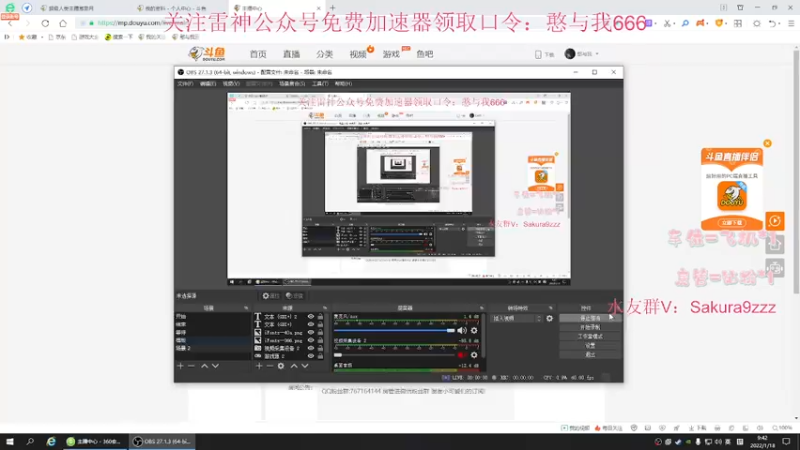Add a new scene with plus icon
Image resolution: width=800 pixels, height=450 pixels.
(x=180, y=366)
